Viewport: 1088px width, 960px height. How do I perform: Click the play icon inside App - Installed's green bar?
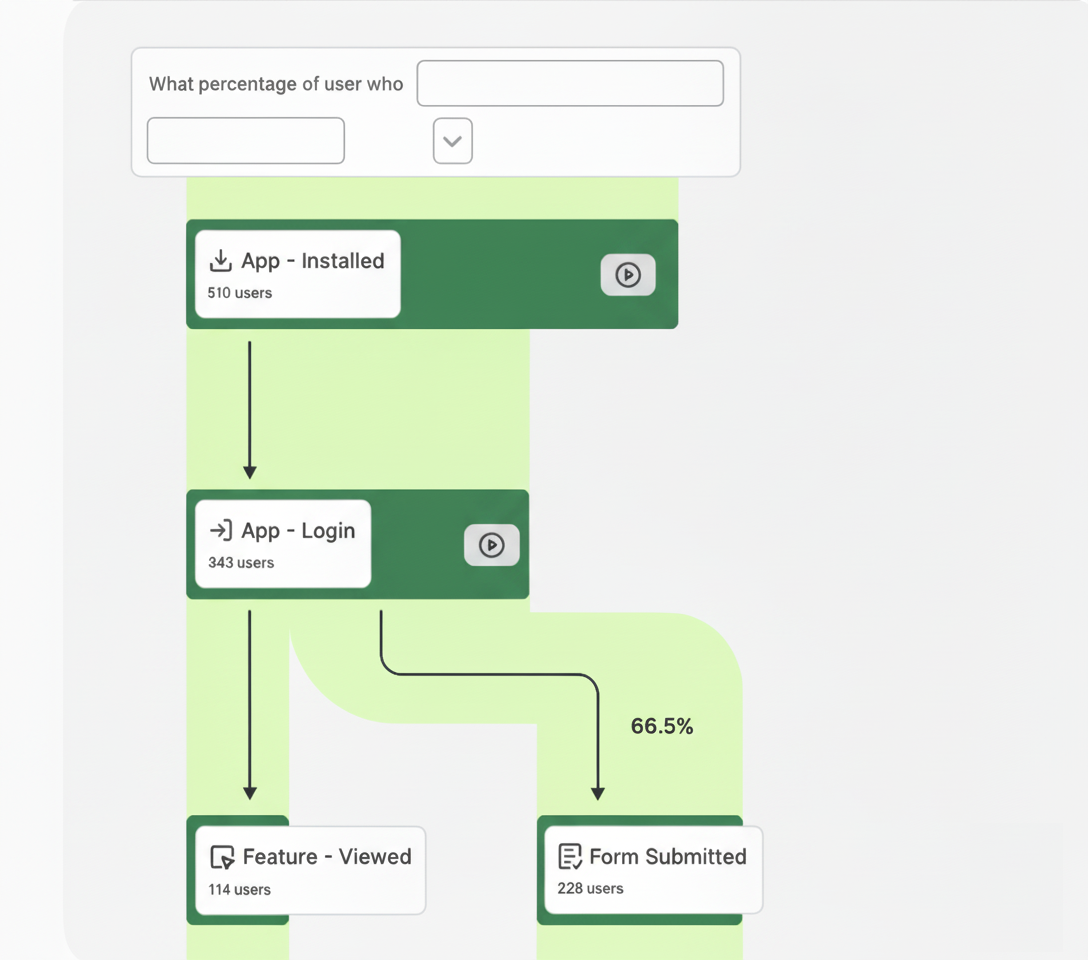click(628, 275)
